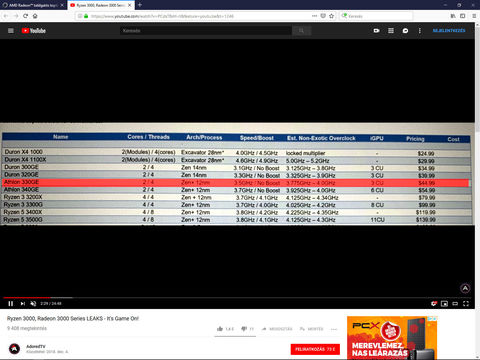Screen dimensions: 480x360
Task: Save the video via MENTÉS
Action: [312, 329]
